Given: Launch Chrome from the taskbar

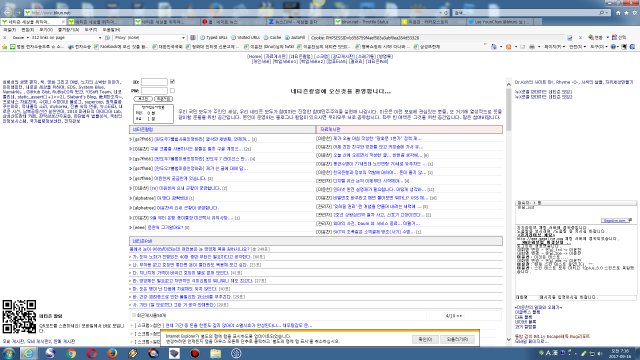Looking at the screenshot, I should [x=71, y=353].
